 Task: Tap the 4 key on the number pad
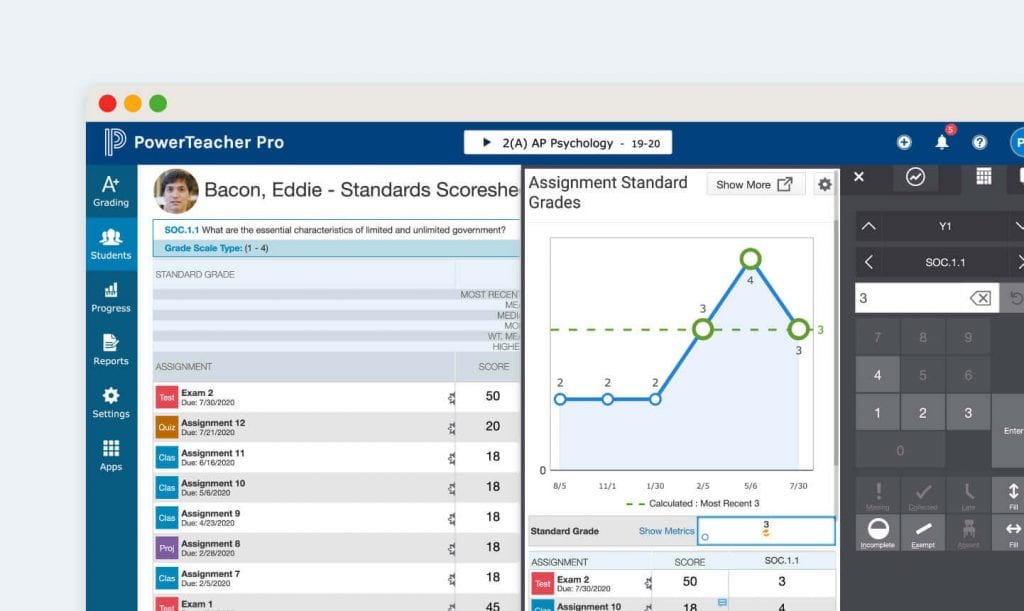[878, 375]
